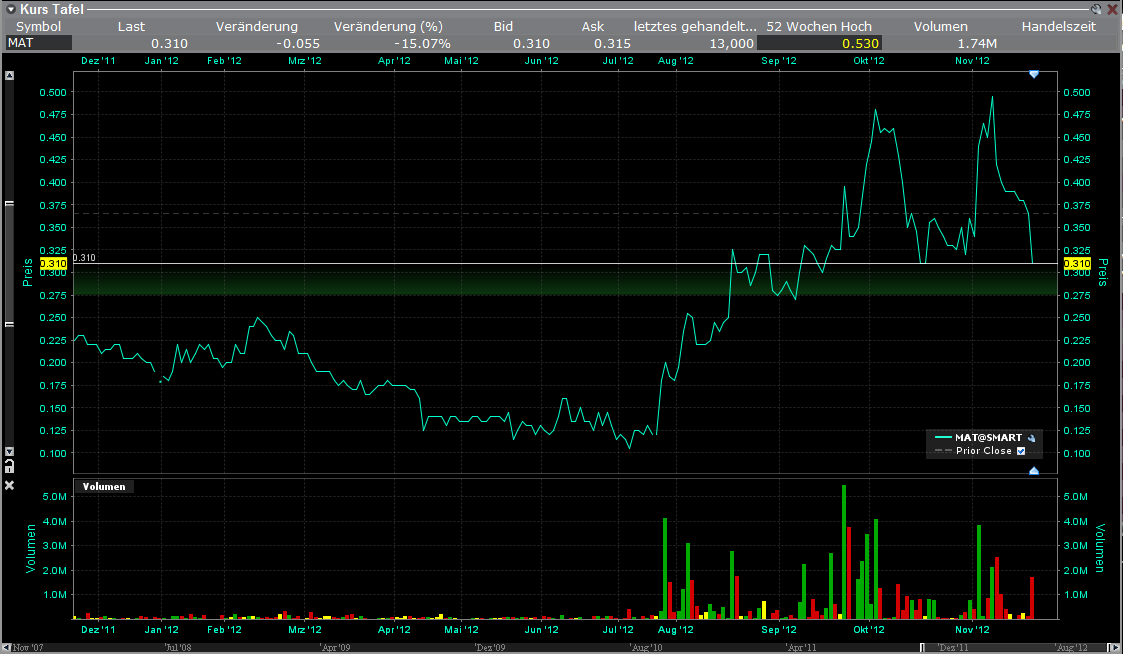
Task: Click the right vertical Volumen axis label
Action: pos(1100,548)
